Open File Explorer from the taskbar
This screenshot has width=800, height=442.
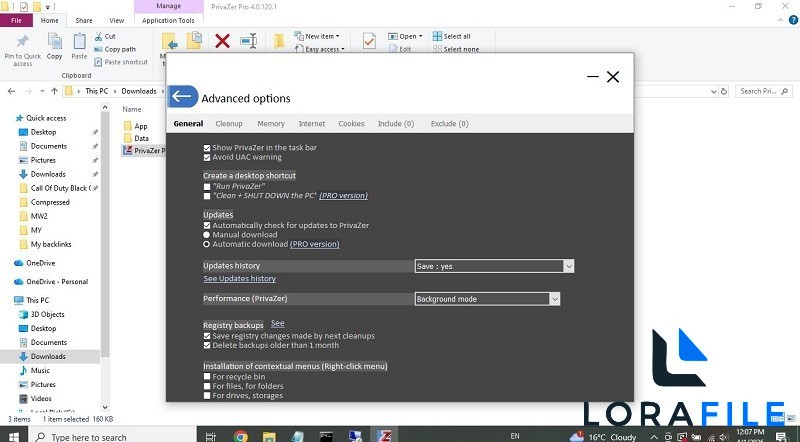(x=269, y=436)
